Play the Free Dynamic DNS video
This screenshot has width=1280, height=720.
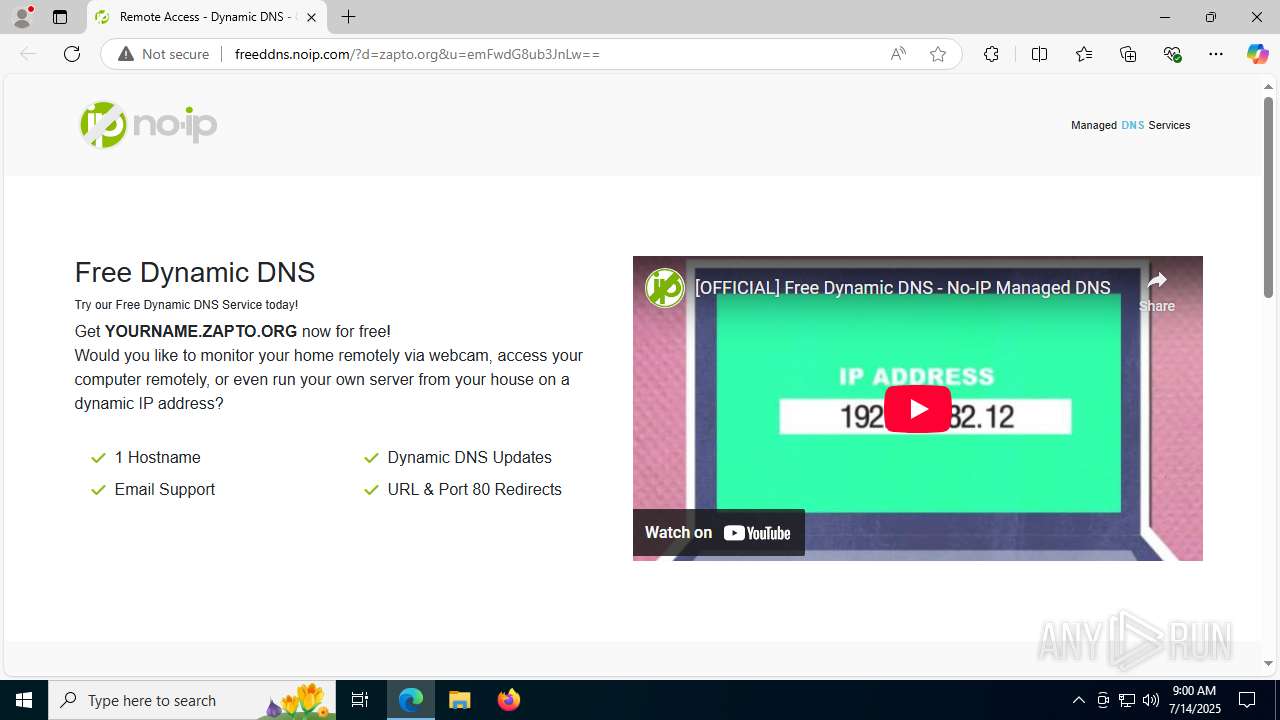click(x=917, y=409)
